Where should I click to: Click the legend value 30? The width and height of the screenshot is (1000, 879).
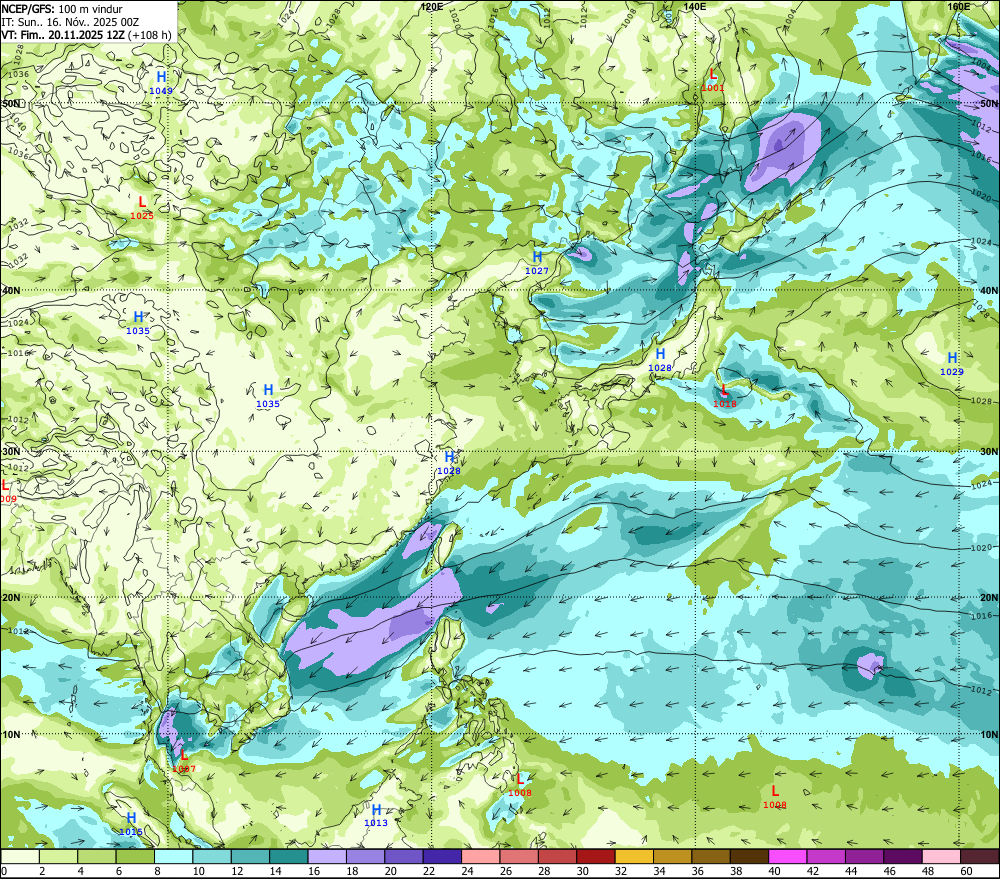582,871
